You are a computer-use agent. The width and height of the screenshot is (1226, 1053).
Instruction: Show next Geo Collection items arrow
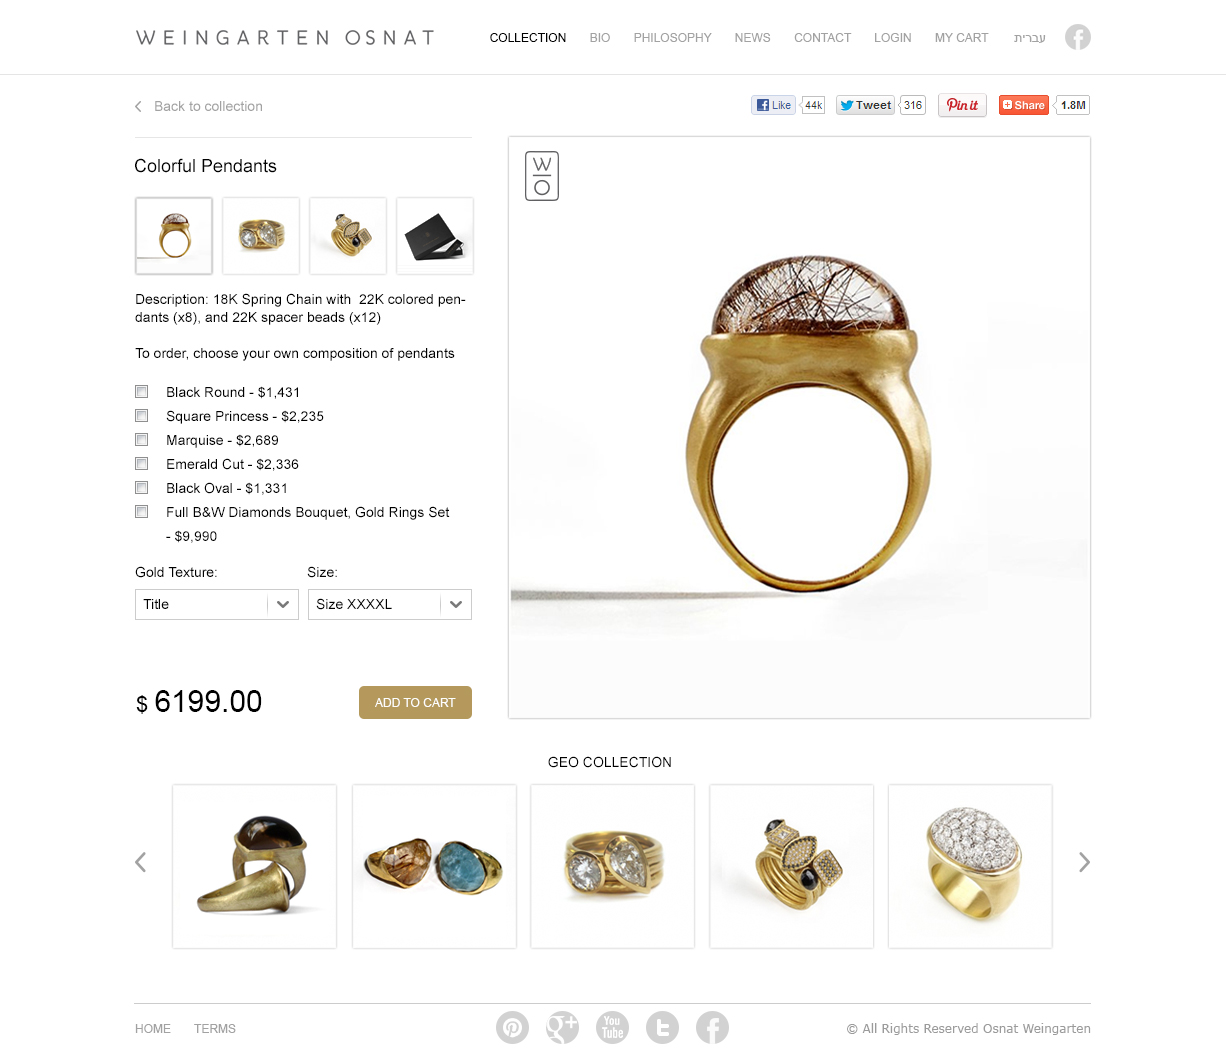tap(1084, 862)
